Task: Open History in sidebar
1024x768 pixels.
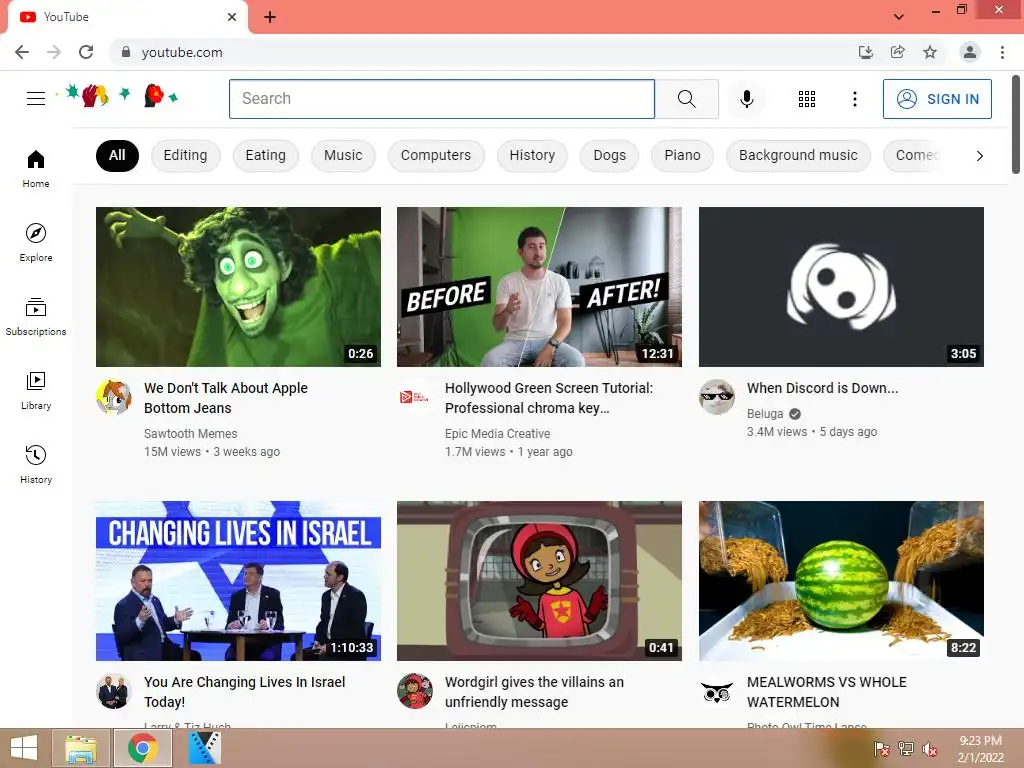Action: [x=36, y=464]
